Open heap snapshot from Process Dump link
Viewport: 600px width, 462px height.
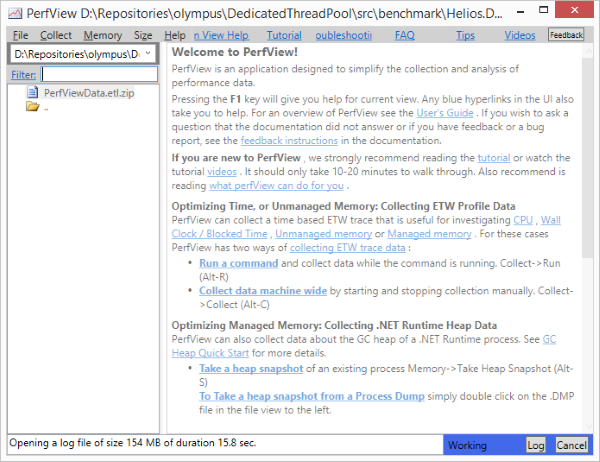coord(311,396)
